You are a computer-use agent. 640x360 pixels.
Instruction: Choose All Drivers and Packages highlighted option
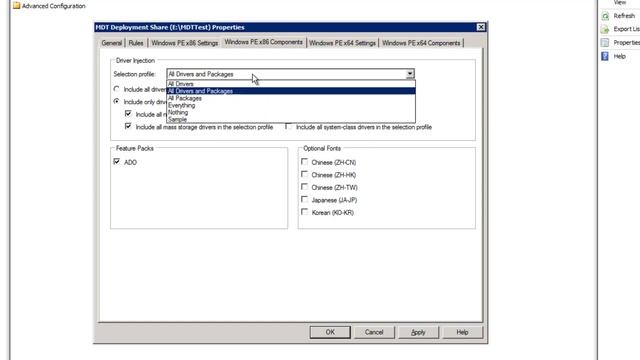coord(291,91)
